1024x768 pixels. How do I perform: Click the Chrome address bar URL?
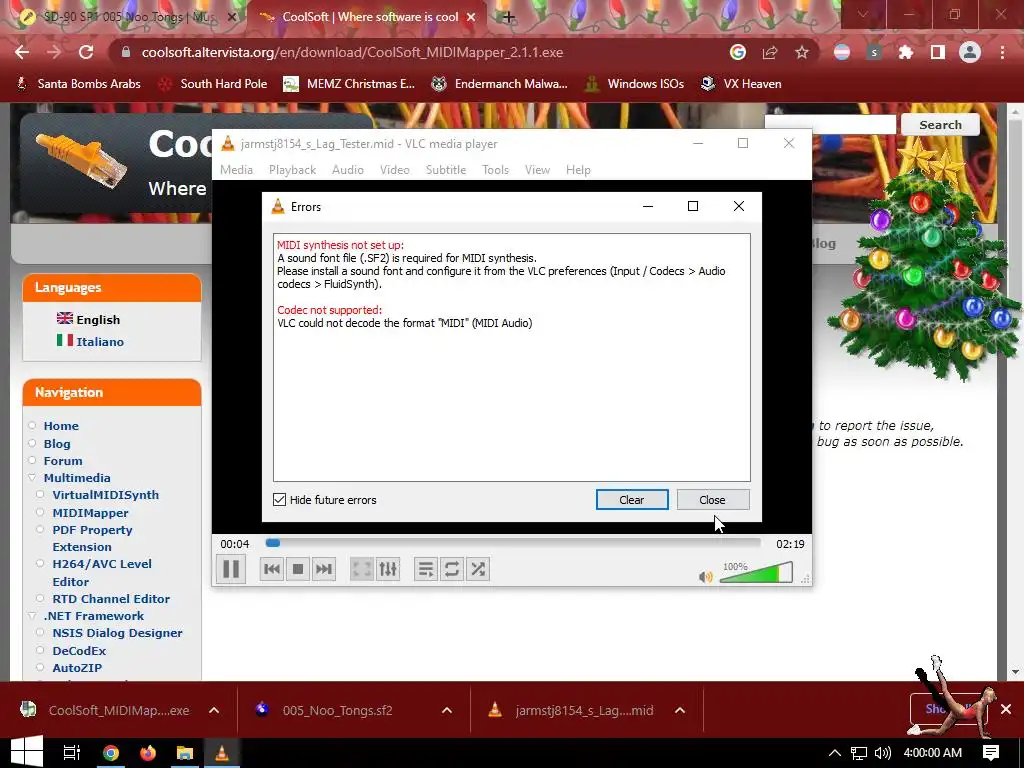pos(353,52)
